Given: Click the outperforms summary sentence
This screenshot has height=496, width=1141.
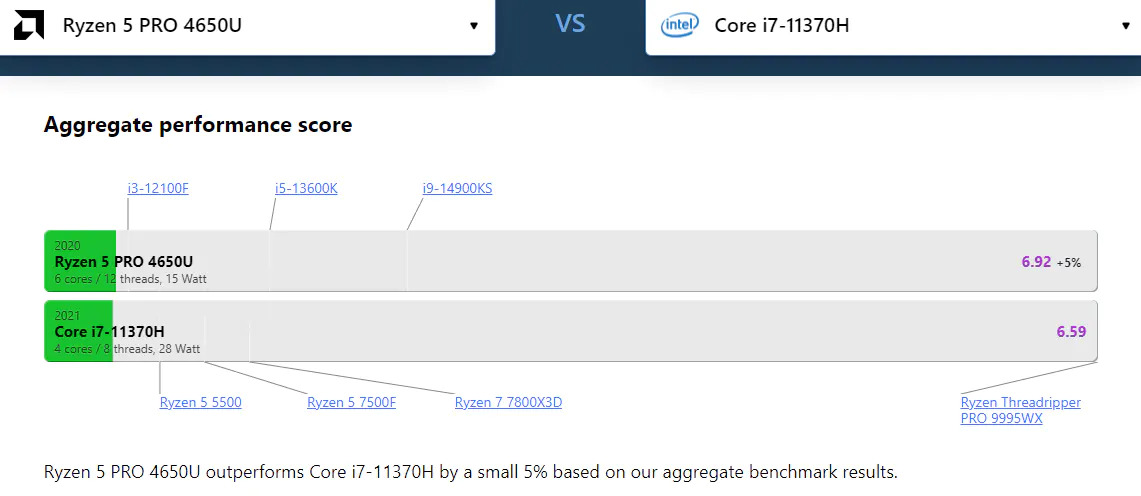Looking at the screenshot, I should (471, 471).
